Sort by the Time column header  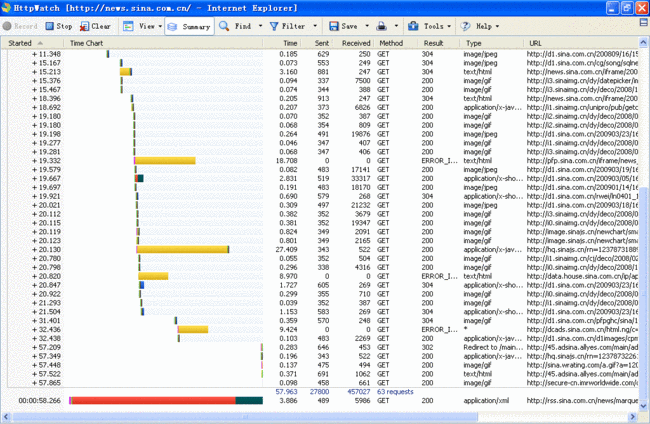pyautogui.click(x=282, y=43)
